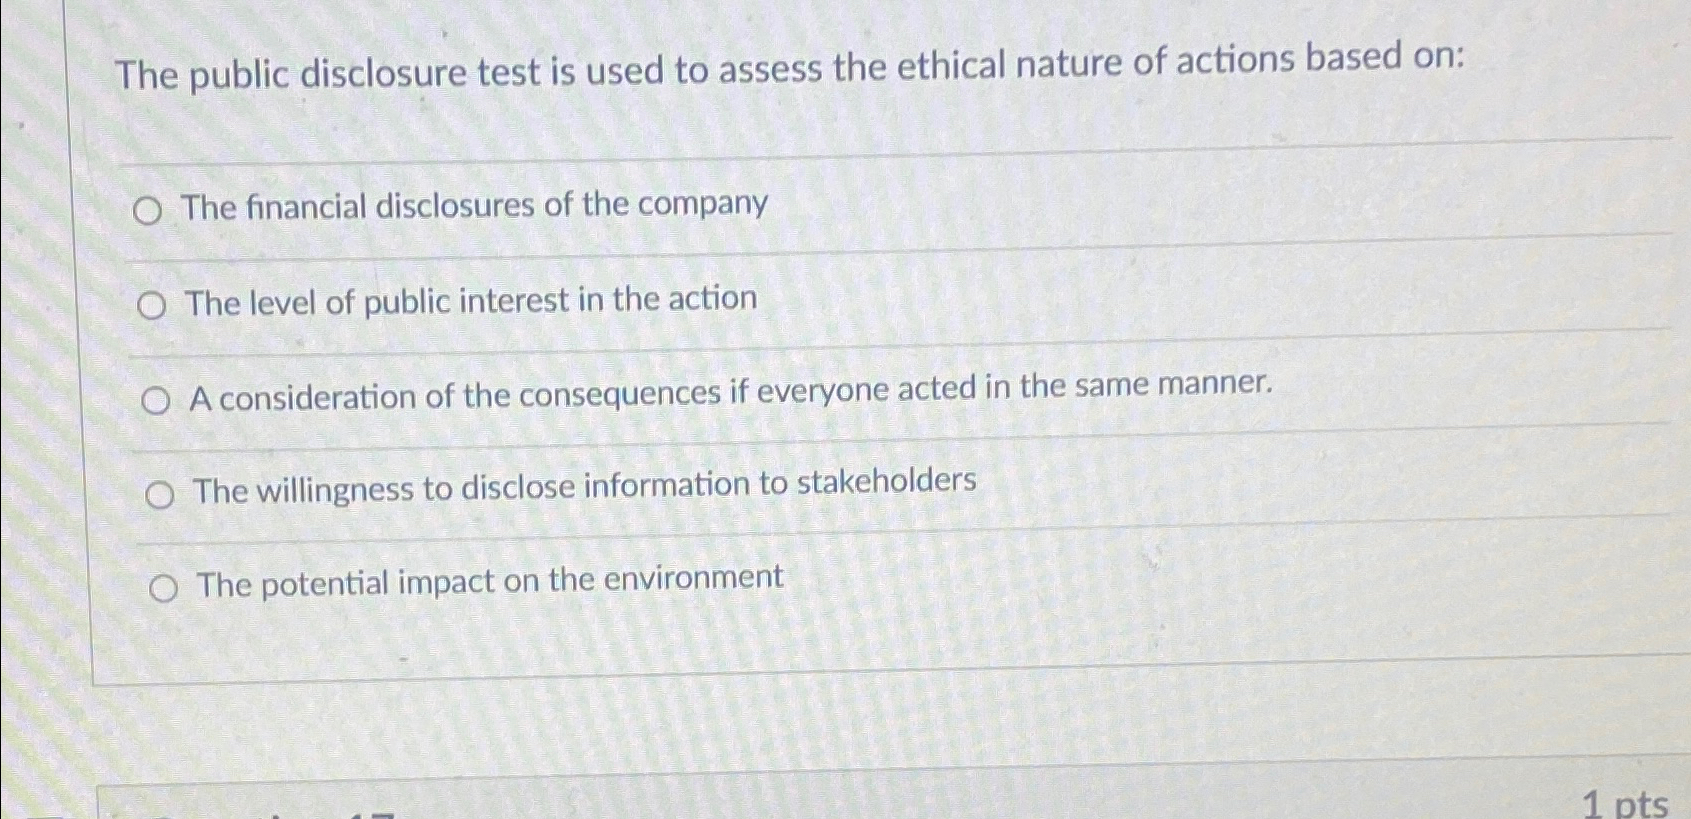Select the radio button for 'A consideration of the consequences if everyone acted in the same manner'
Viewport: 1691px width, 819px height.
(155, 400)
